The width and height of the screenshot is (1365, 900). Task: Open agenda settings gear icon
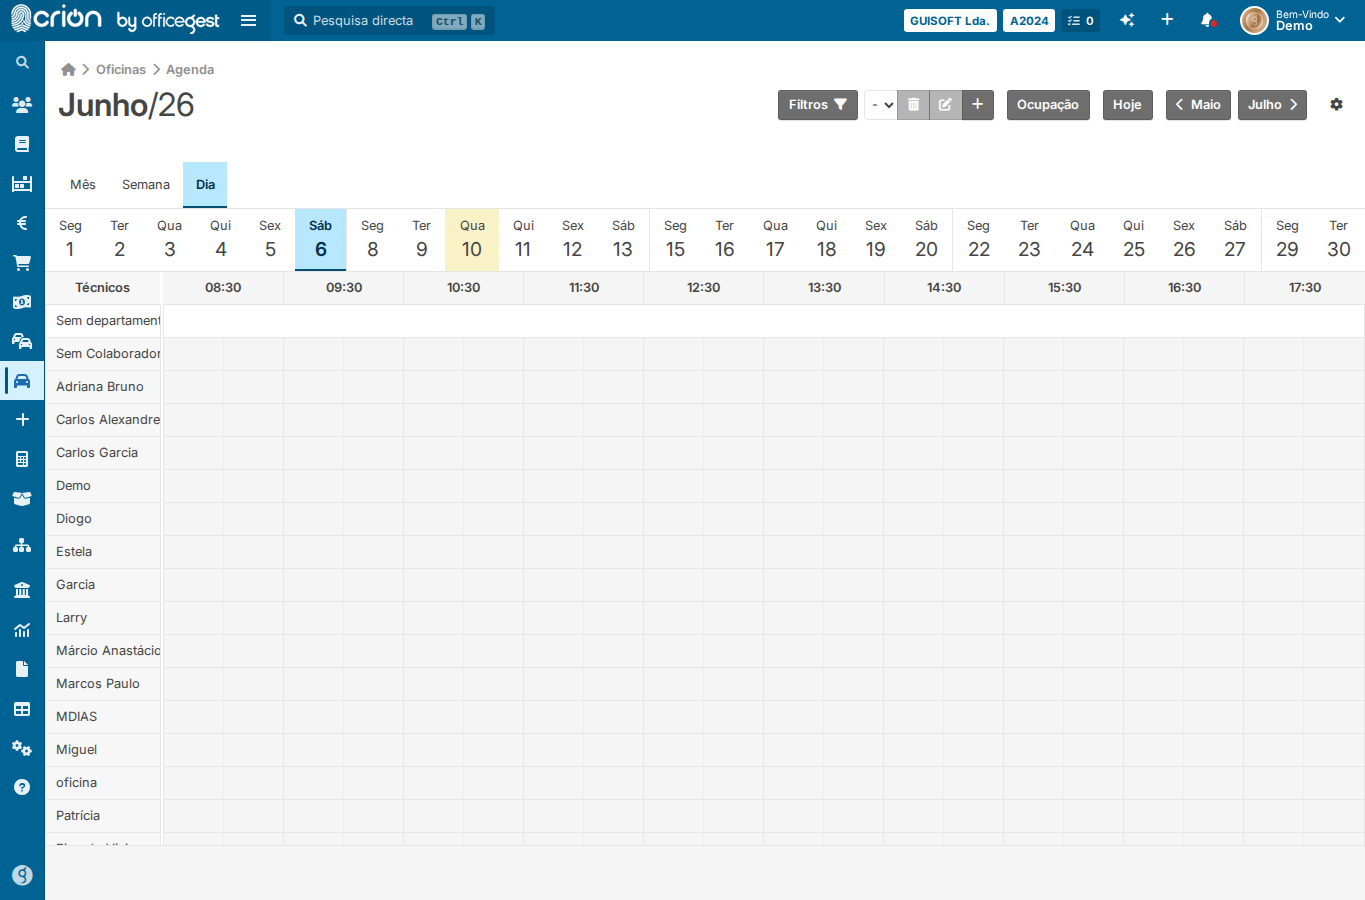1336,104
